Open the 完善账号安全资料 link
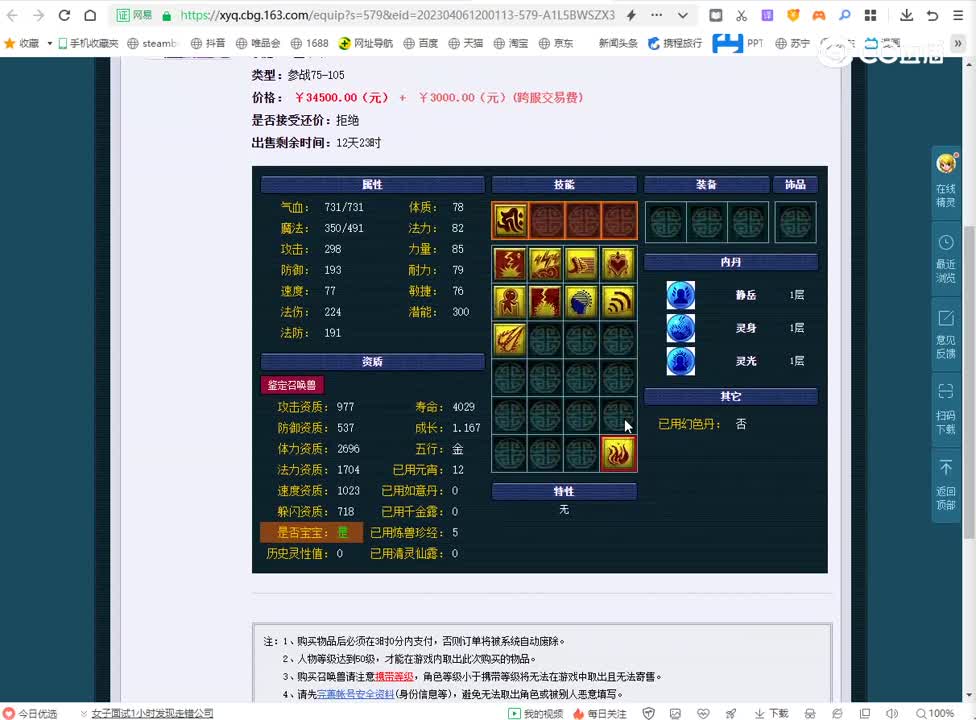Screen dimensions: 976x720 (355, 694)
